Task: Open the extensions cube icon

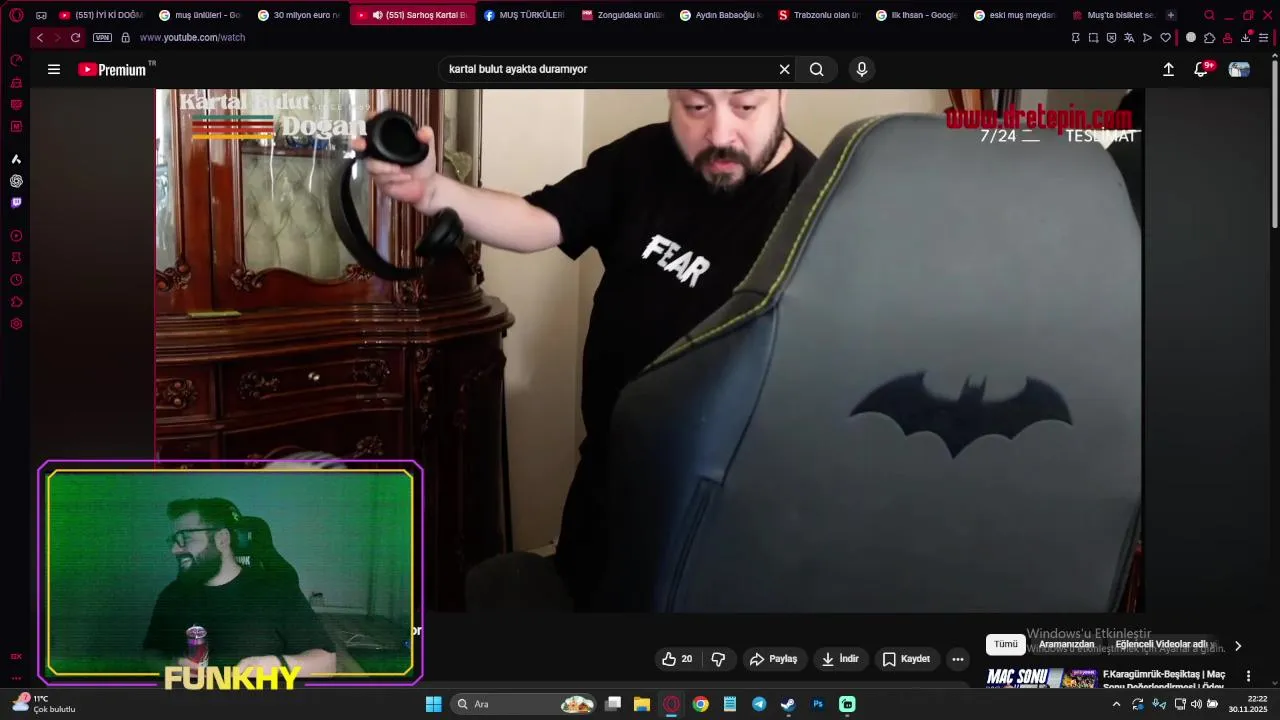Action: (1209, 38)
